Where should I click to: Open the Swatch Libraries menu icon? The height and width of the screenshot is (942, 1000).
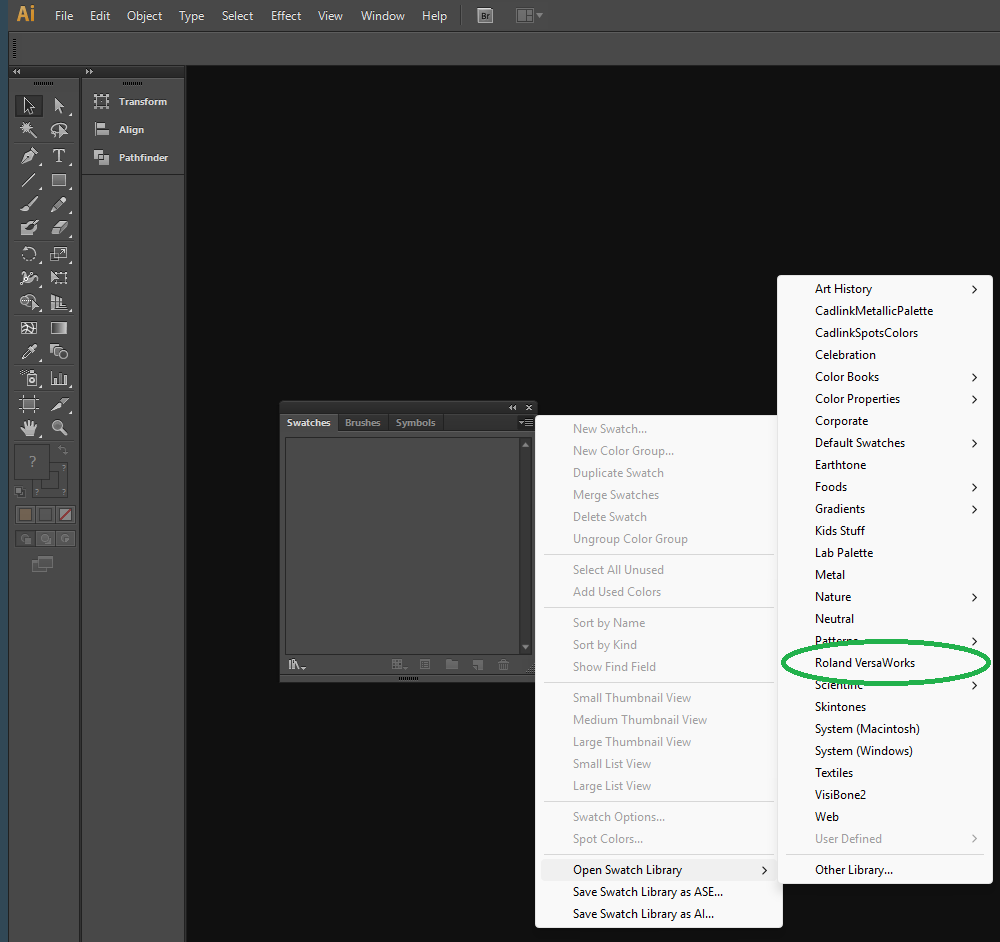pos(297,665)
